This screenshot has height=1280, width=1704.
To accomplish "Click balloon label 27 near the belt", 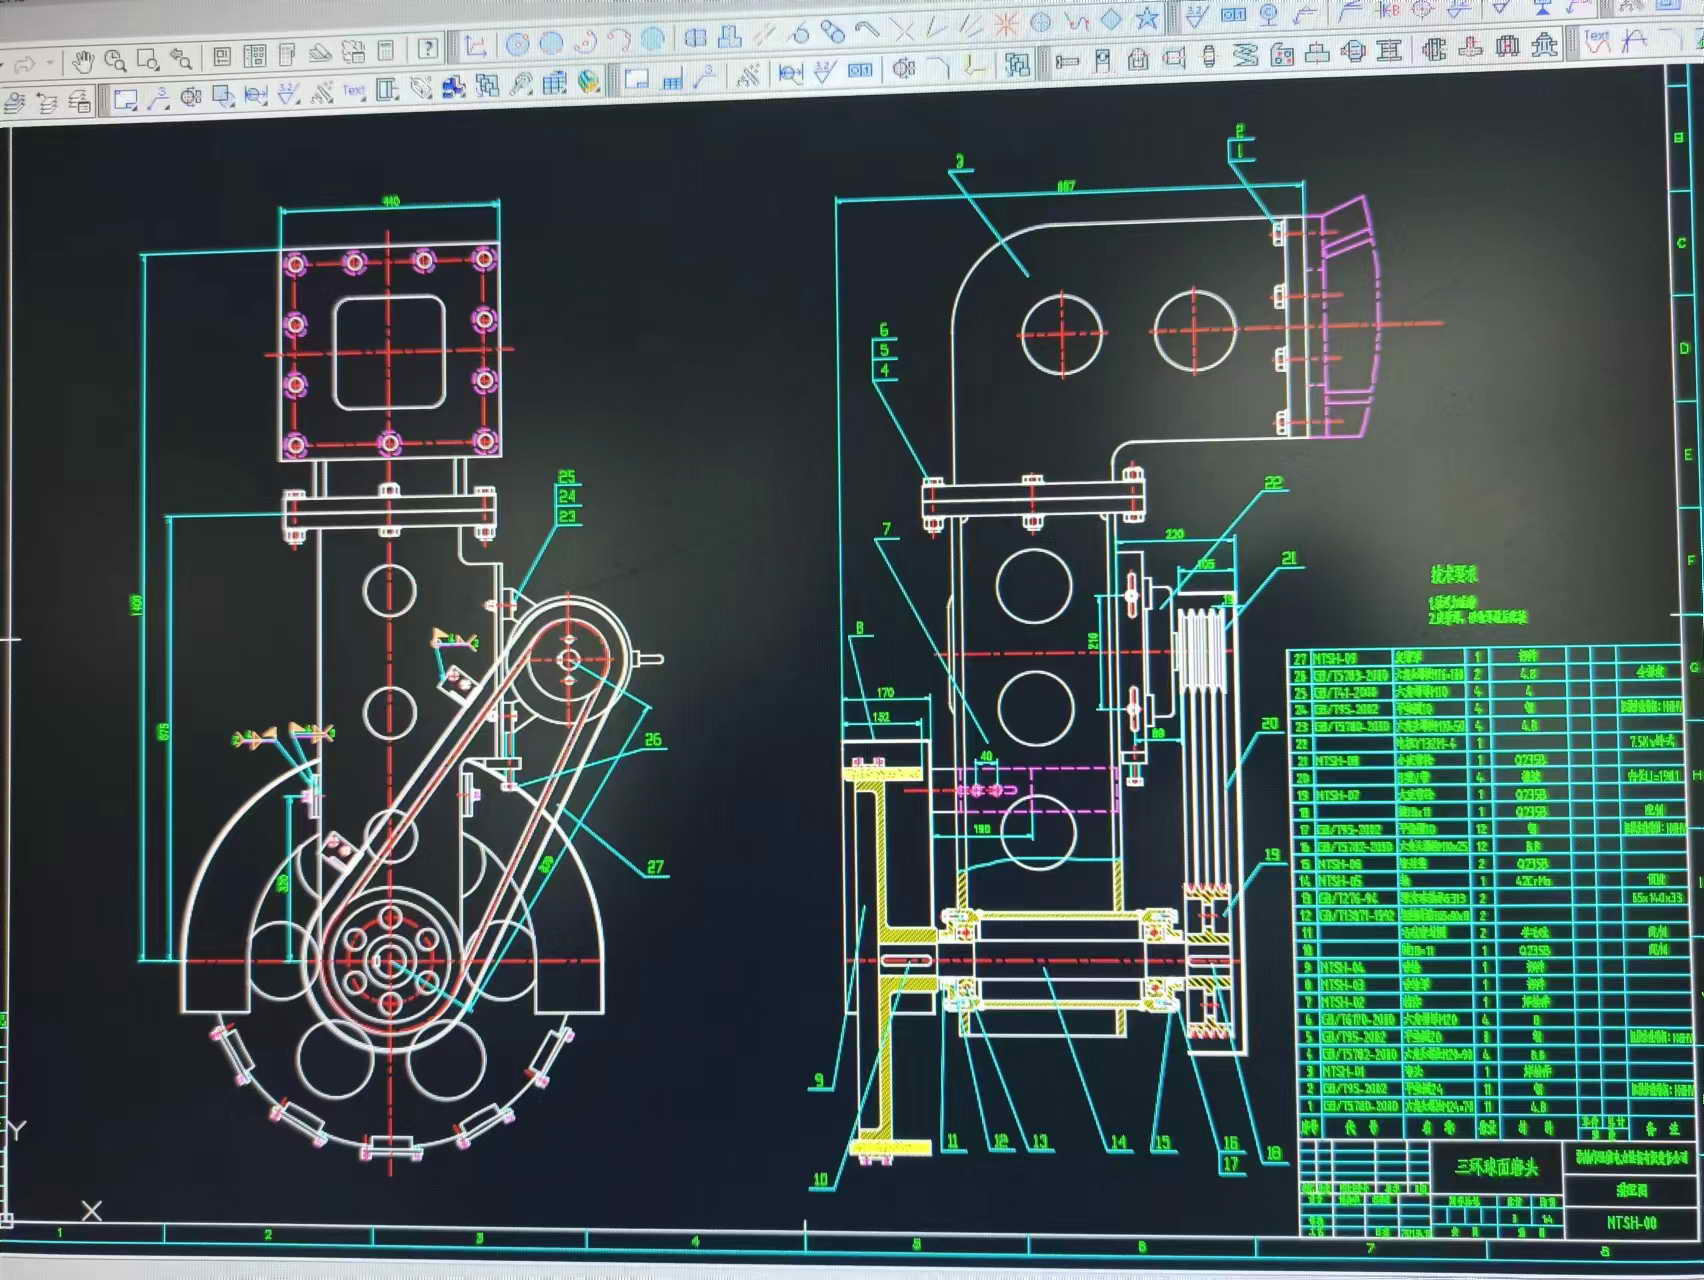I will 655,866.
